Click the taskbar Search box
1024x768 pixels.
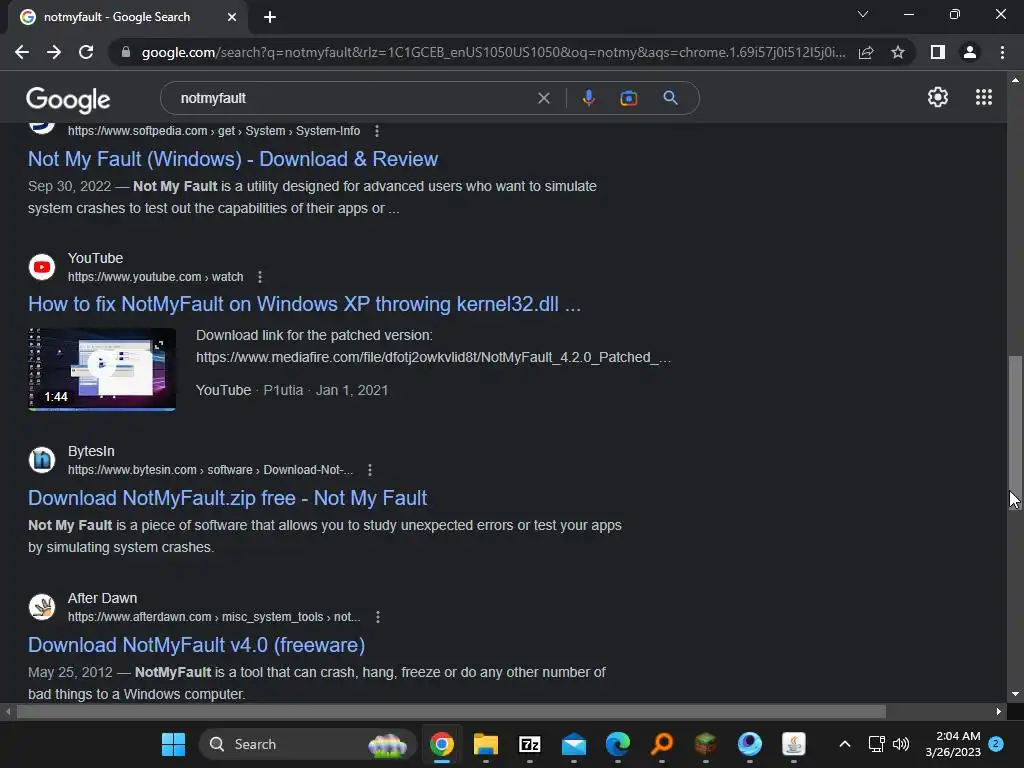point(308,744)
